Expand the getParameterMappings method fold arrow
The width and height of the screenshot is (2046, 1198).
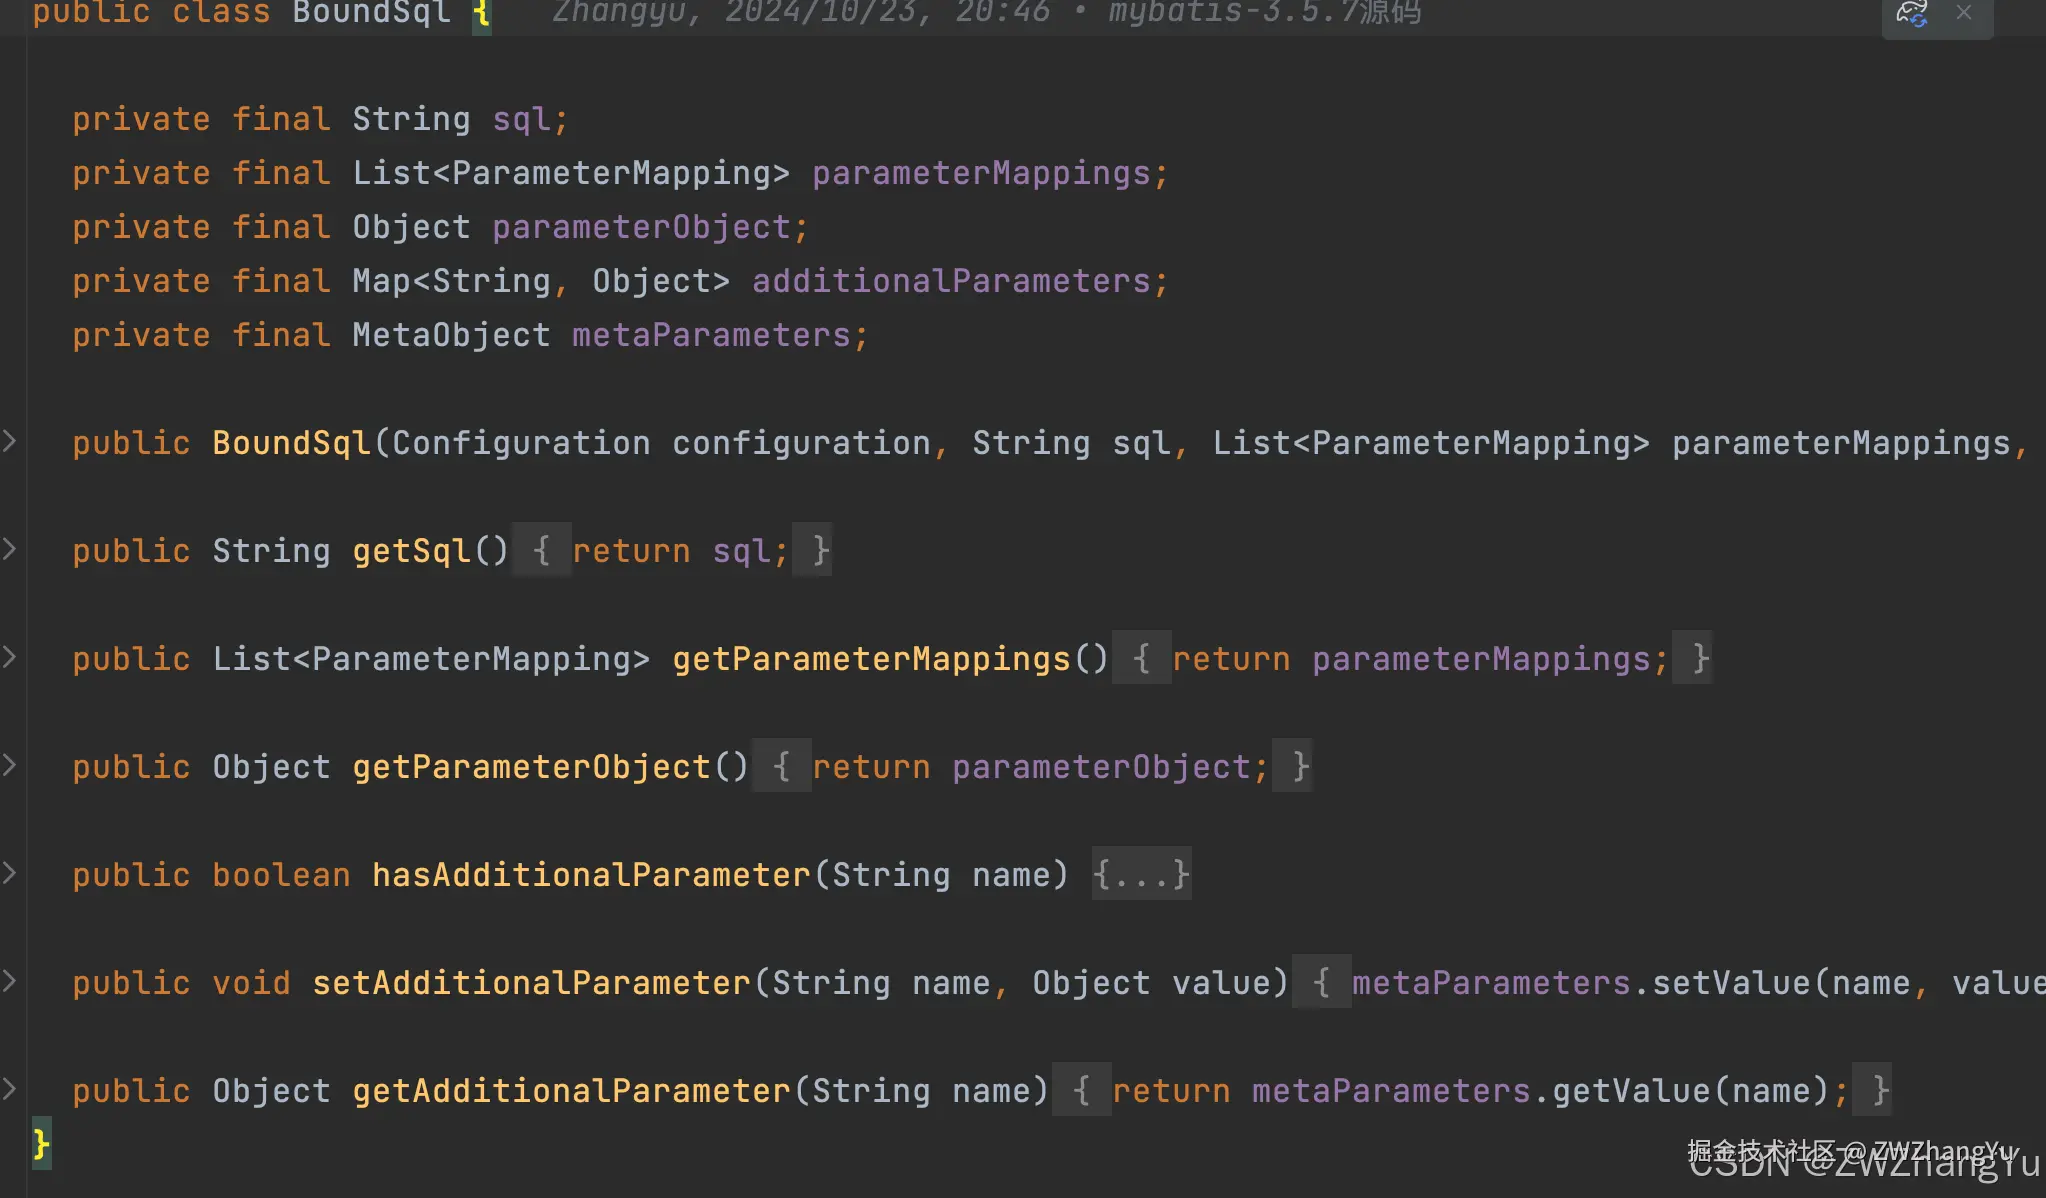(10, 656)
